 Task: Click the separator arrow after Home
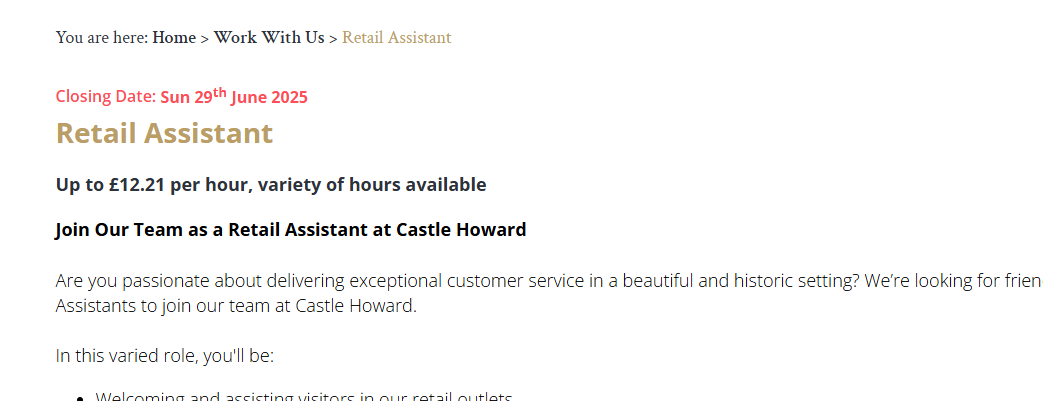pyautogui.click(x=205, y=39)
